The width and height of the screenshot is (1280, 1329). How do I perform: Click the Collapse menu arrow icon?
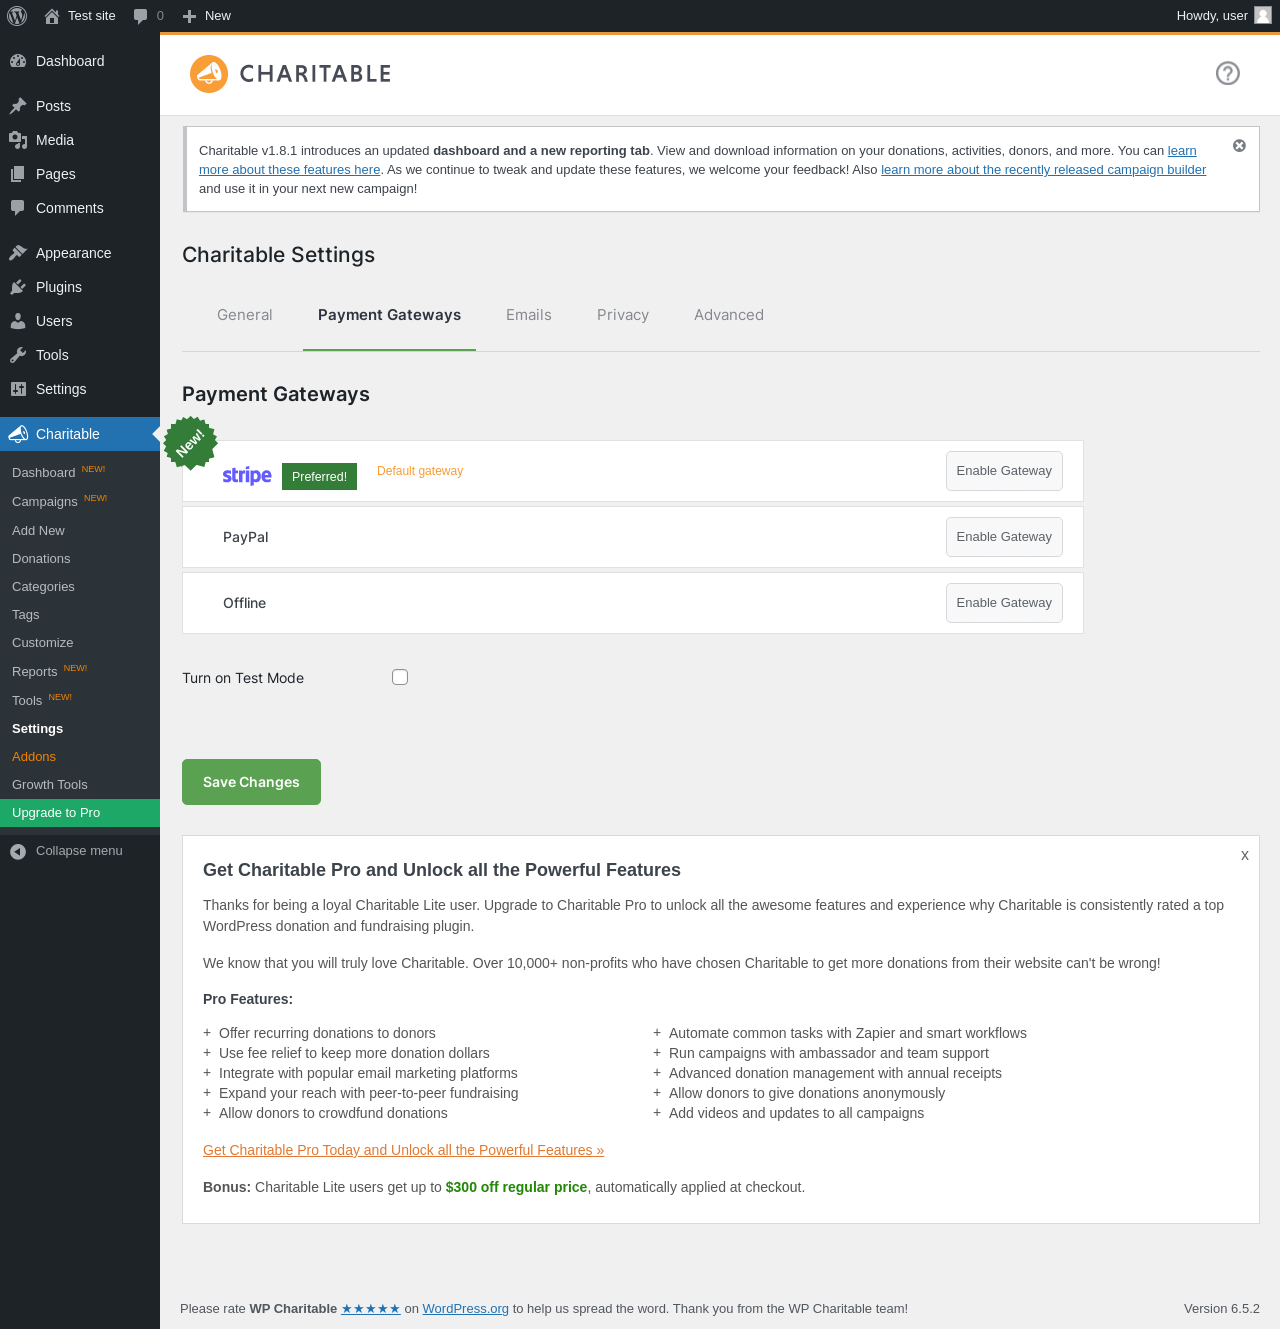[x=18, y=851]
